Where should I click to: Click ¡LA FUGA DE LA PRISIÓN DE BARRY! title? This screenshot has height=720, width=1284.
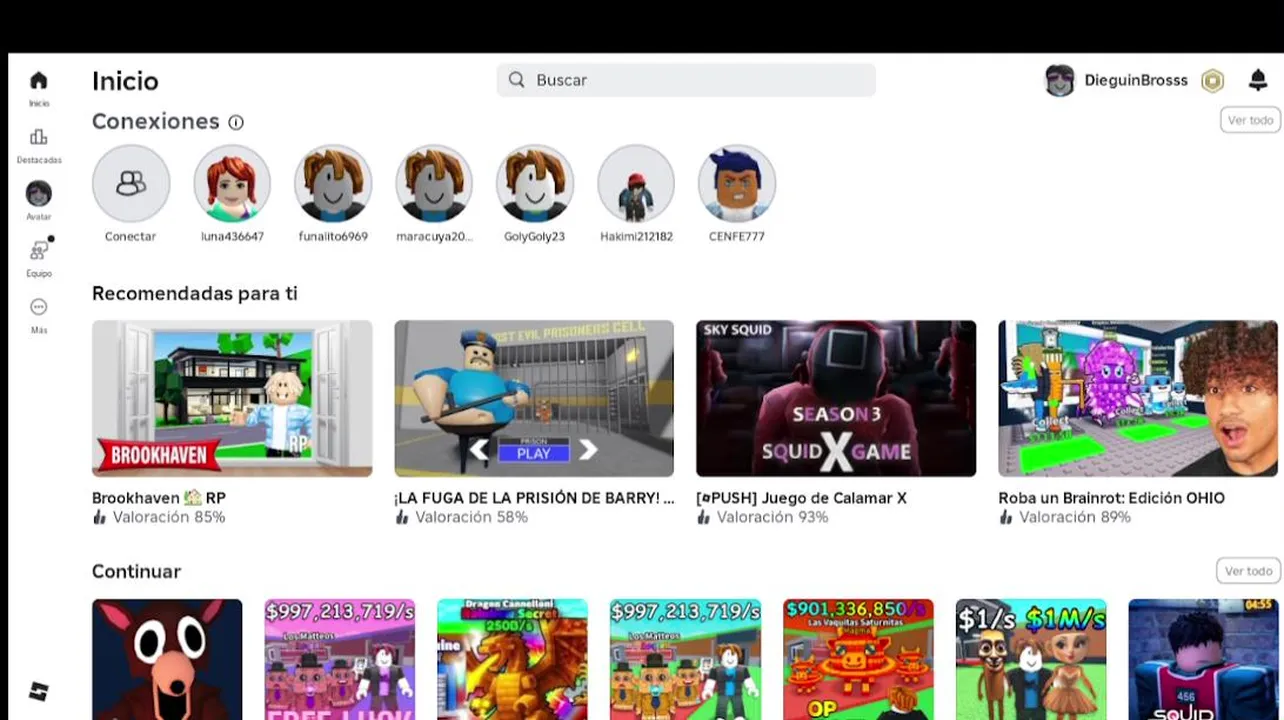[x=534, y=498]
